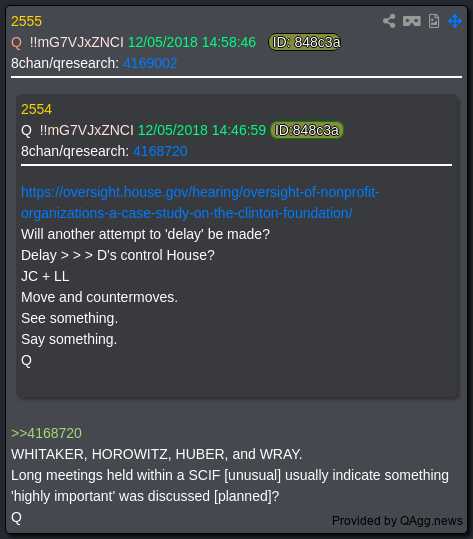Viewport: 473px width, 539px height.
Task: Open the VR goggles view icon
Action: [x=411, y=21]
